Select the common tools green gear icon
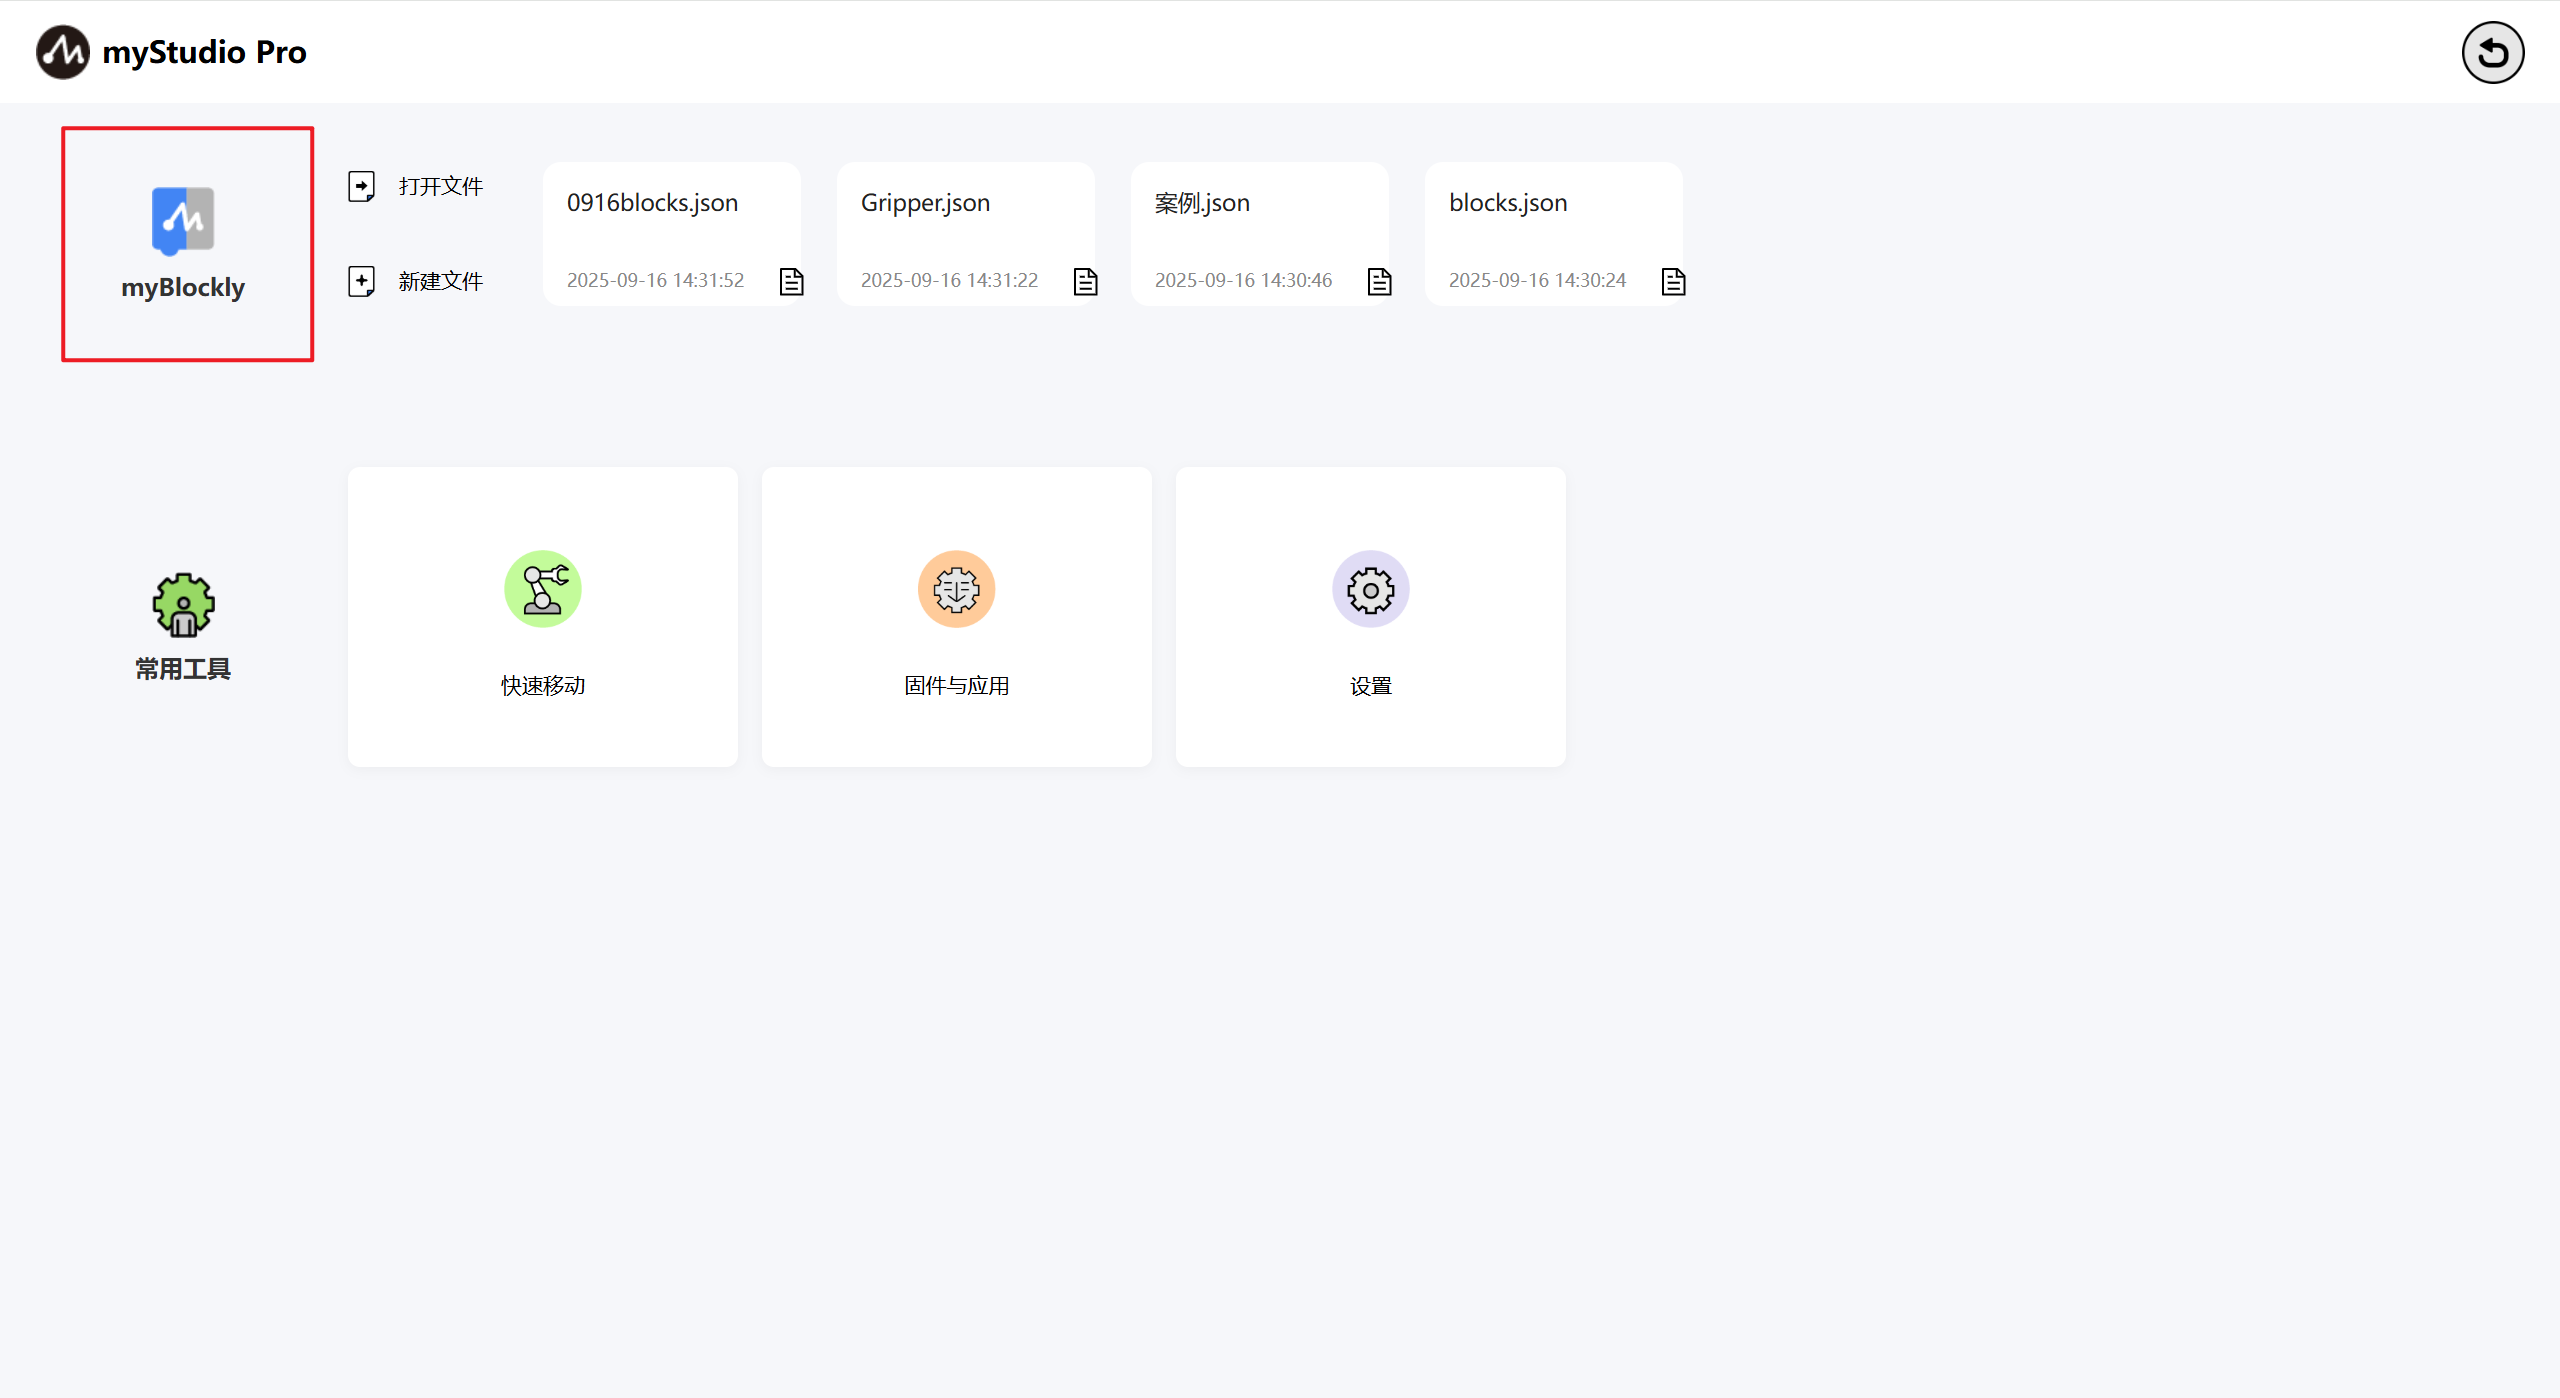This screenshot has height=1398, width=2560. coord(183,605)
